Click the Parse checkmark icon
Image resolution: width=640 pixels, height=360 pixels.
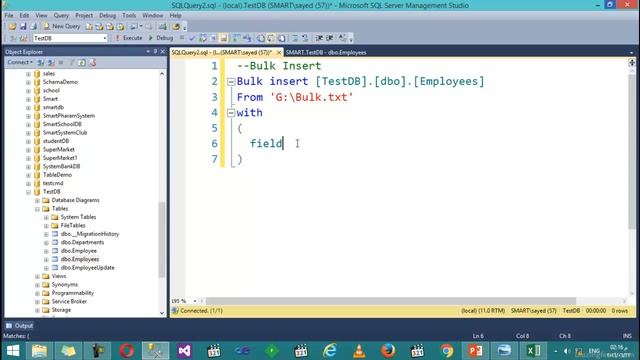click(192, 38)
